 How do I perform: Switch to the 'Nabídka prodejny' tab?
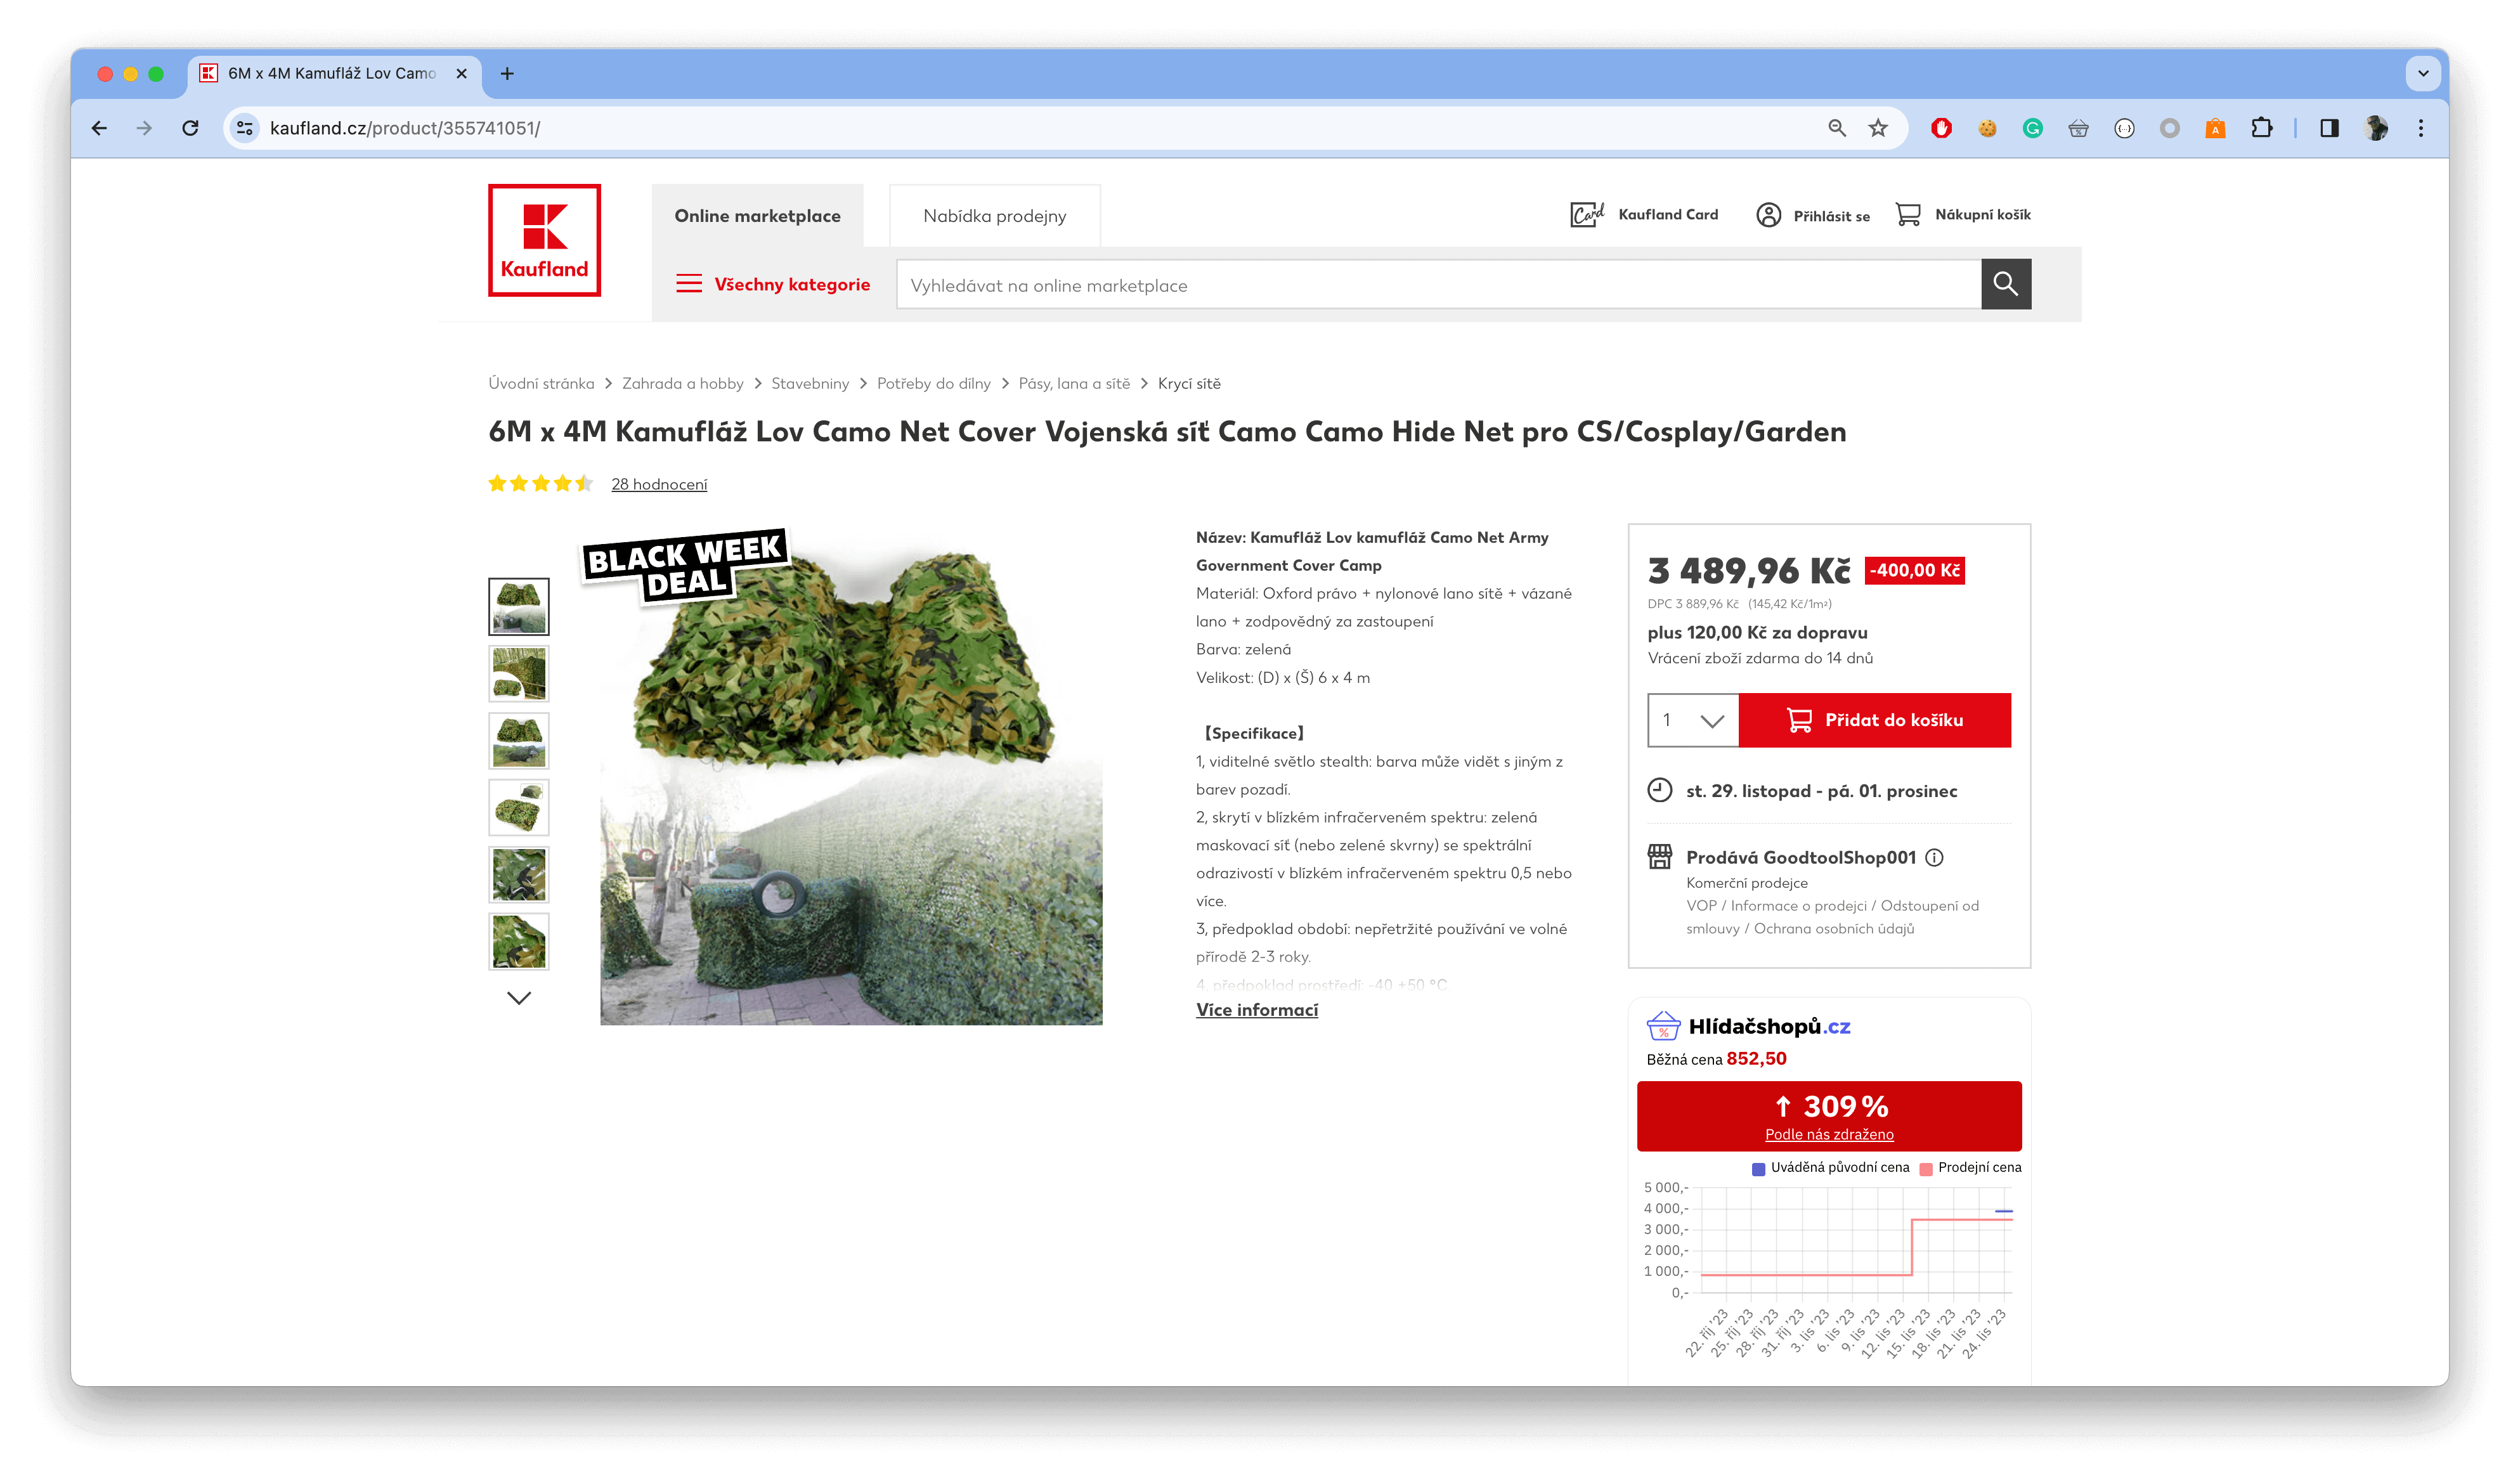pyautogui.click(x=994, y=215)
